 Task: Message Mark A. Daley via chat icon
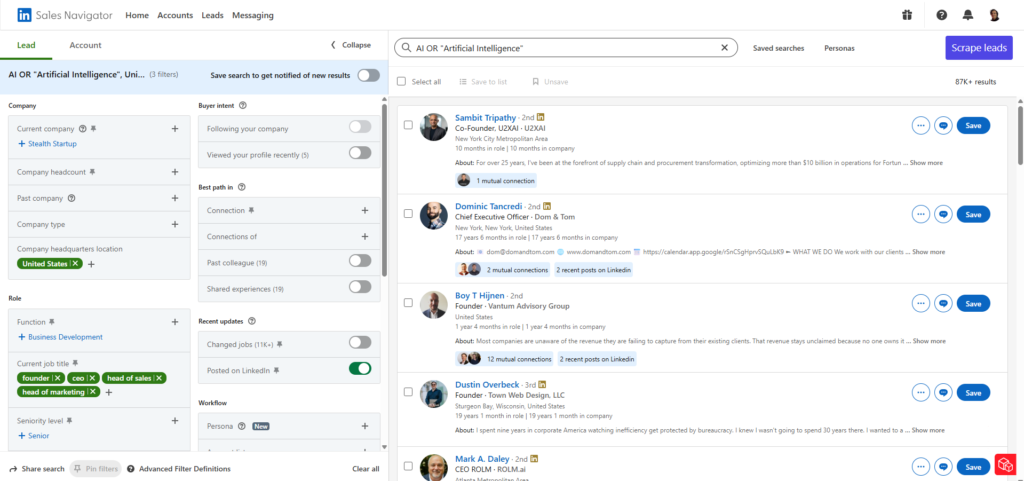click(x=943, y=467)
